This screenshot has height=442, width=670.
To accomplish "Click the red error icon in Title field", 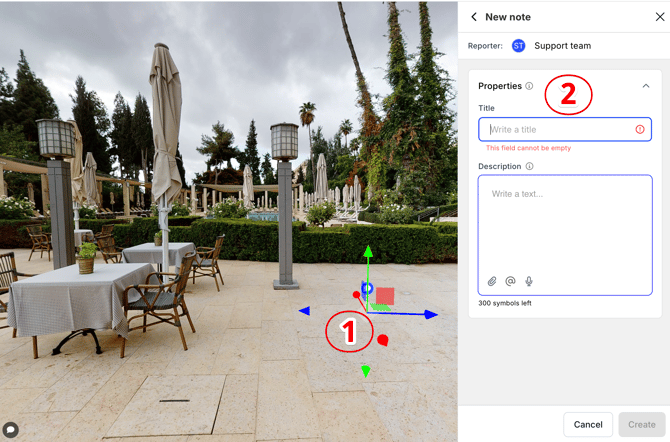I will click(640, 130).
